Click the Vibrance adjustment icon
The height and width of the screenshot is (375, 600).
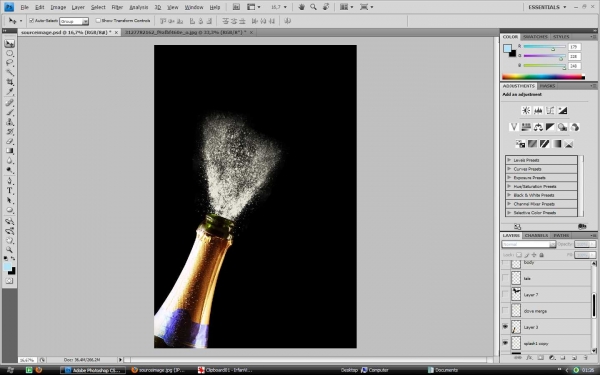pyautogui.click(x=514, y=127)
